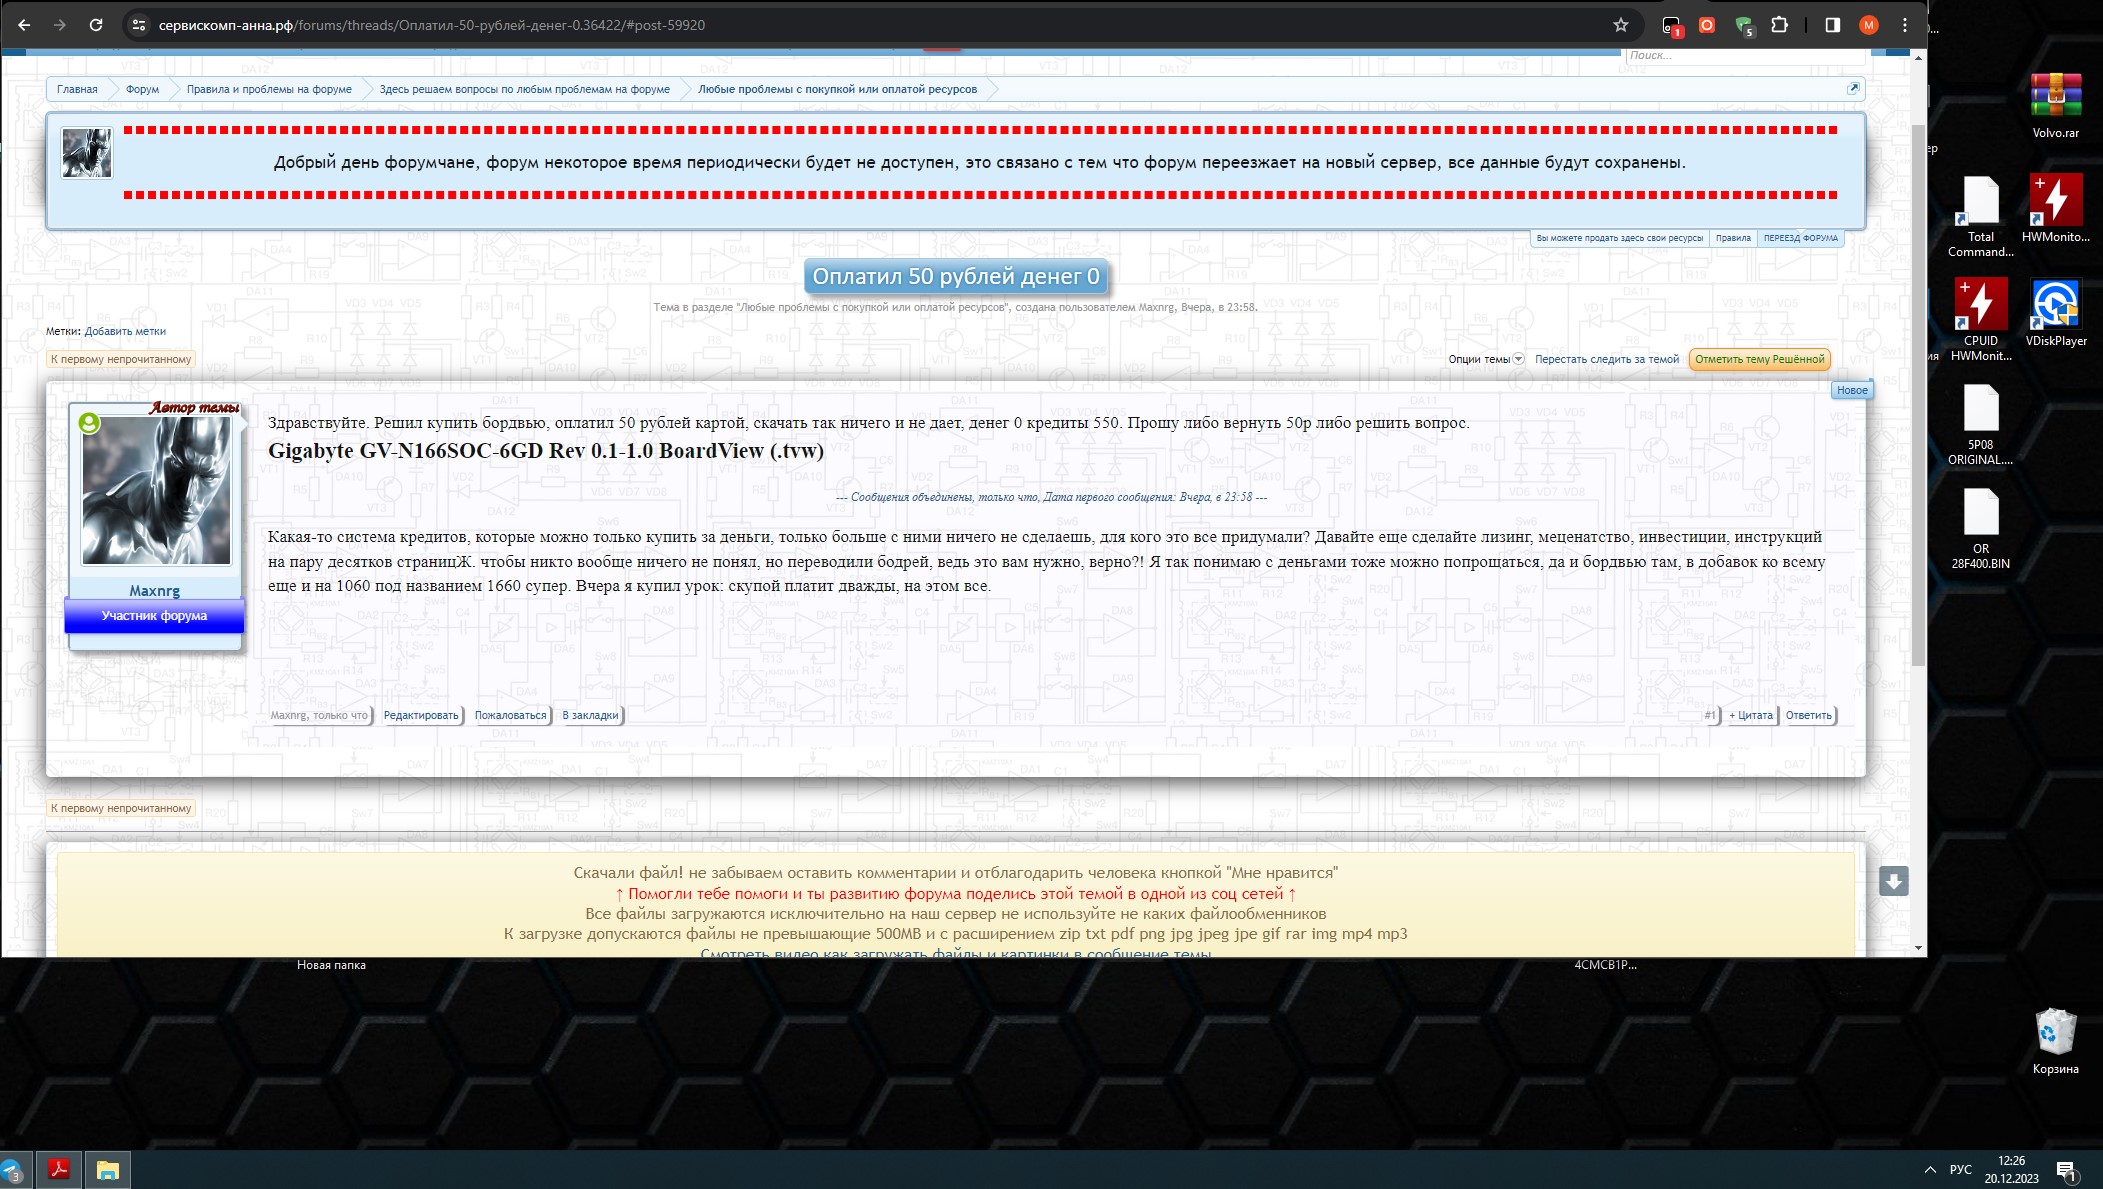Go to 'Форум' breadcrumb item
Image resolution: width=2103 pixels, height=1189 pixels.
[x=142, y=89]
